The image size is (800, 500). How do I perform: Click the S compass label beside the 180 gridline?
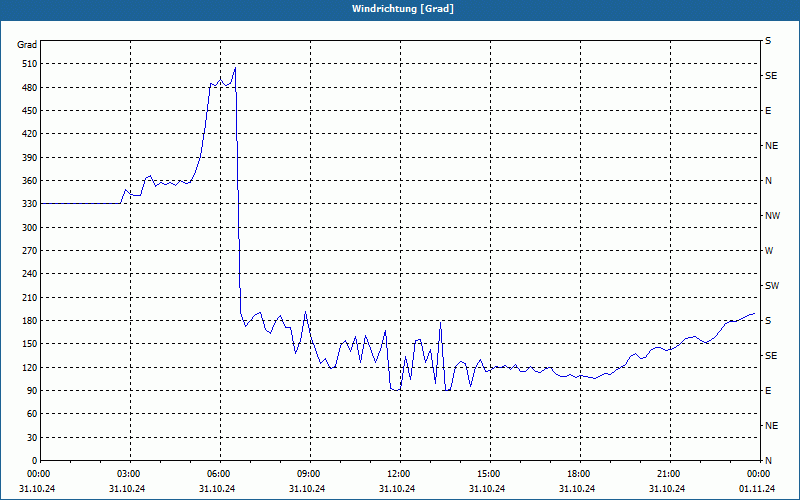[768, 321]
